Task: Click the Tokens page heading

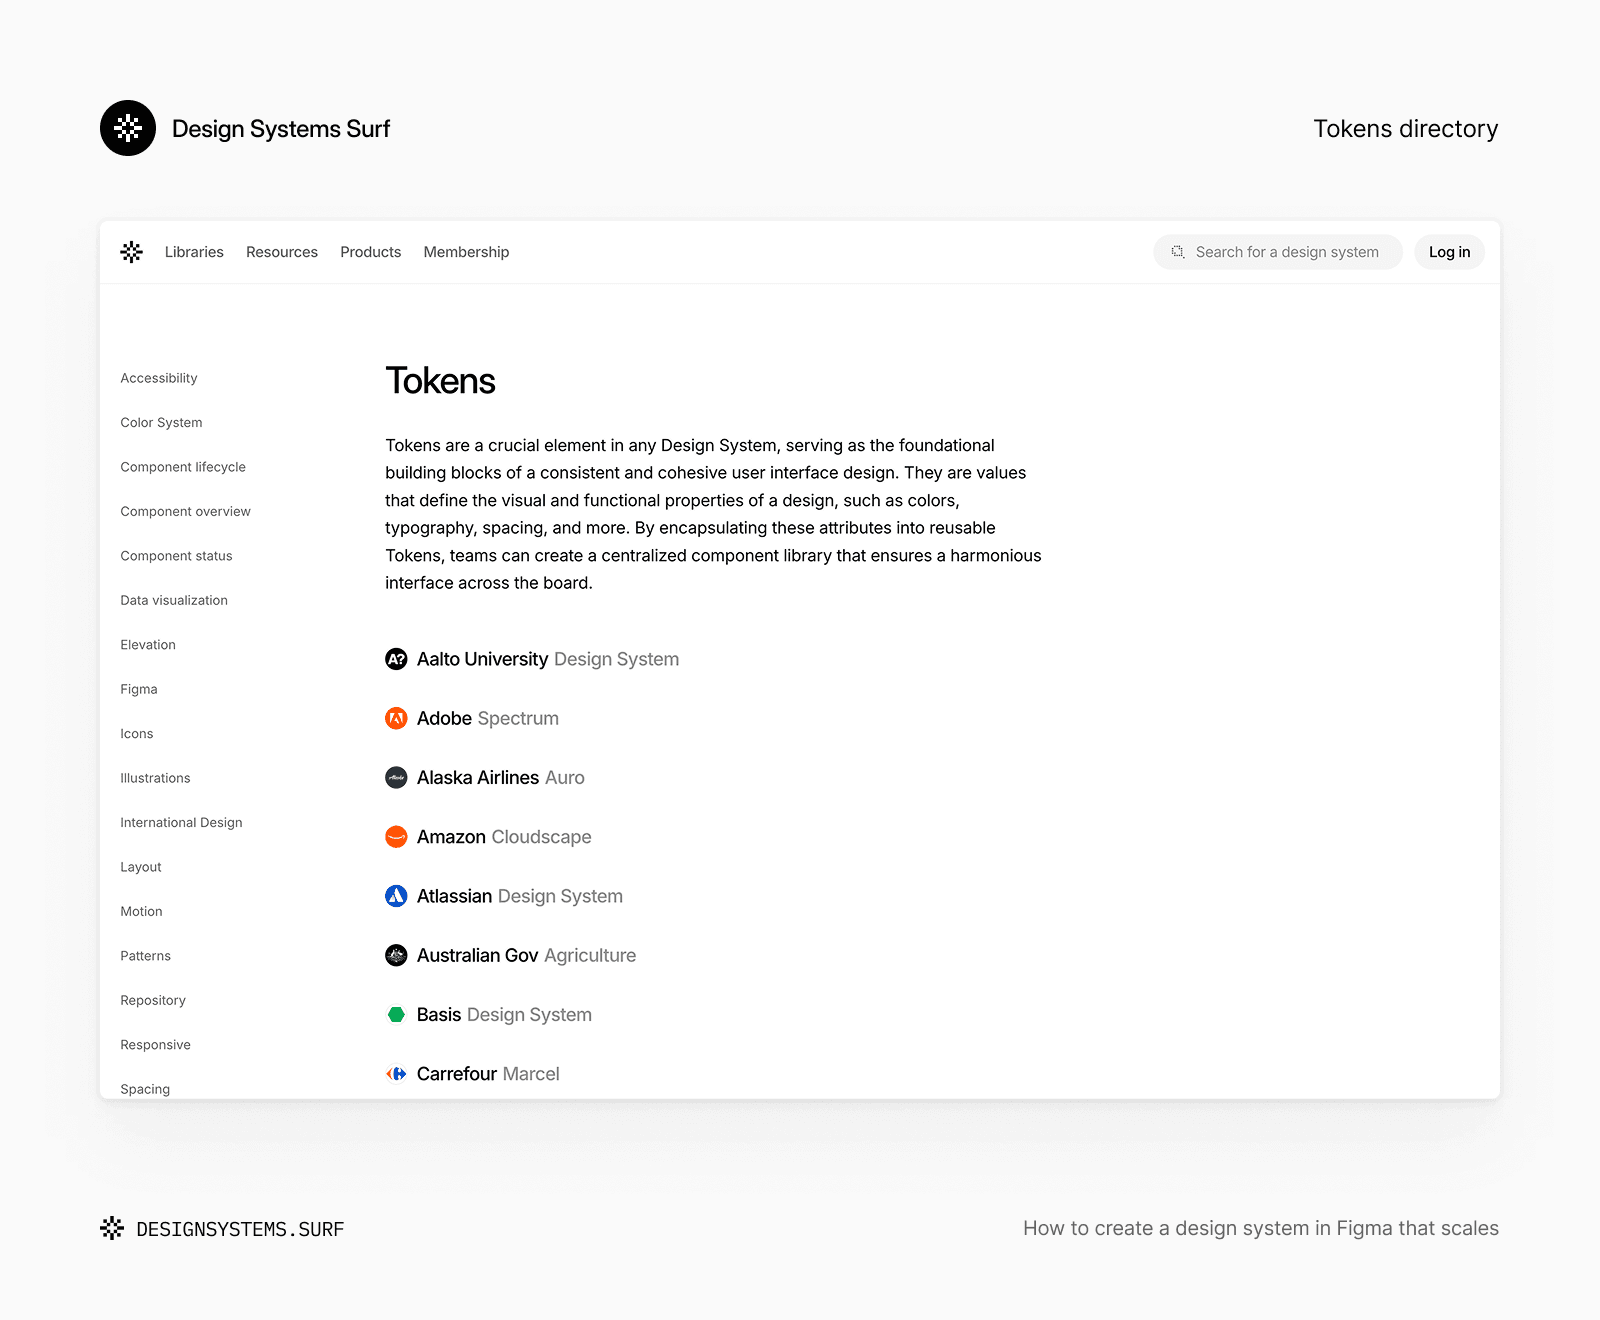Action: [x=440, y=381]
